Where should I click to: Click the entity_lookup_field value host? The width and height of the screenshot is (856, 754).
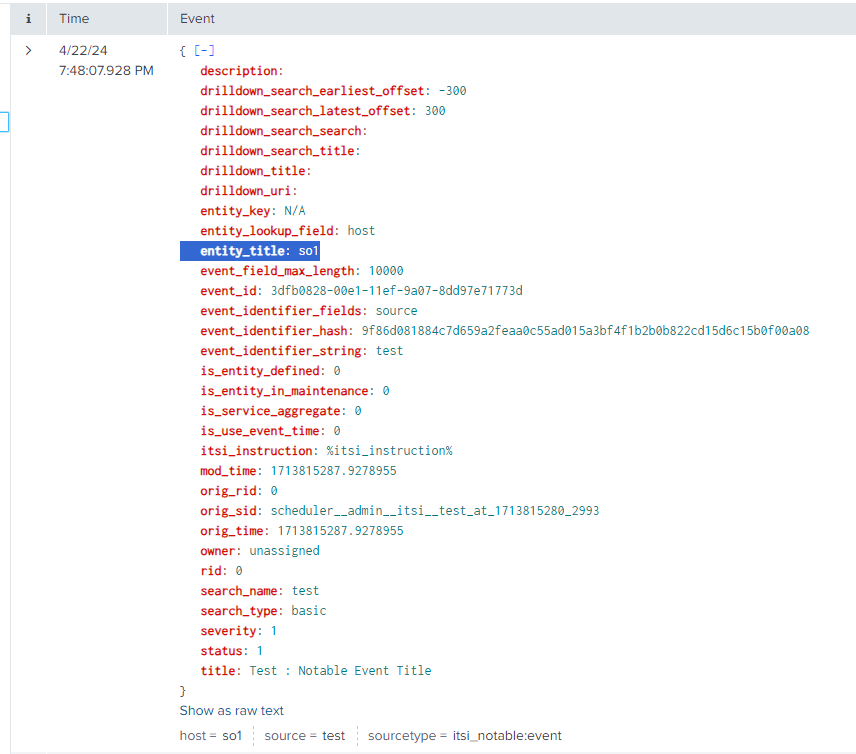click(361, 230)
